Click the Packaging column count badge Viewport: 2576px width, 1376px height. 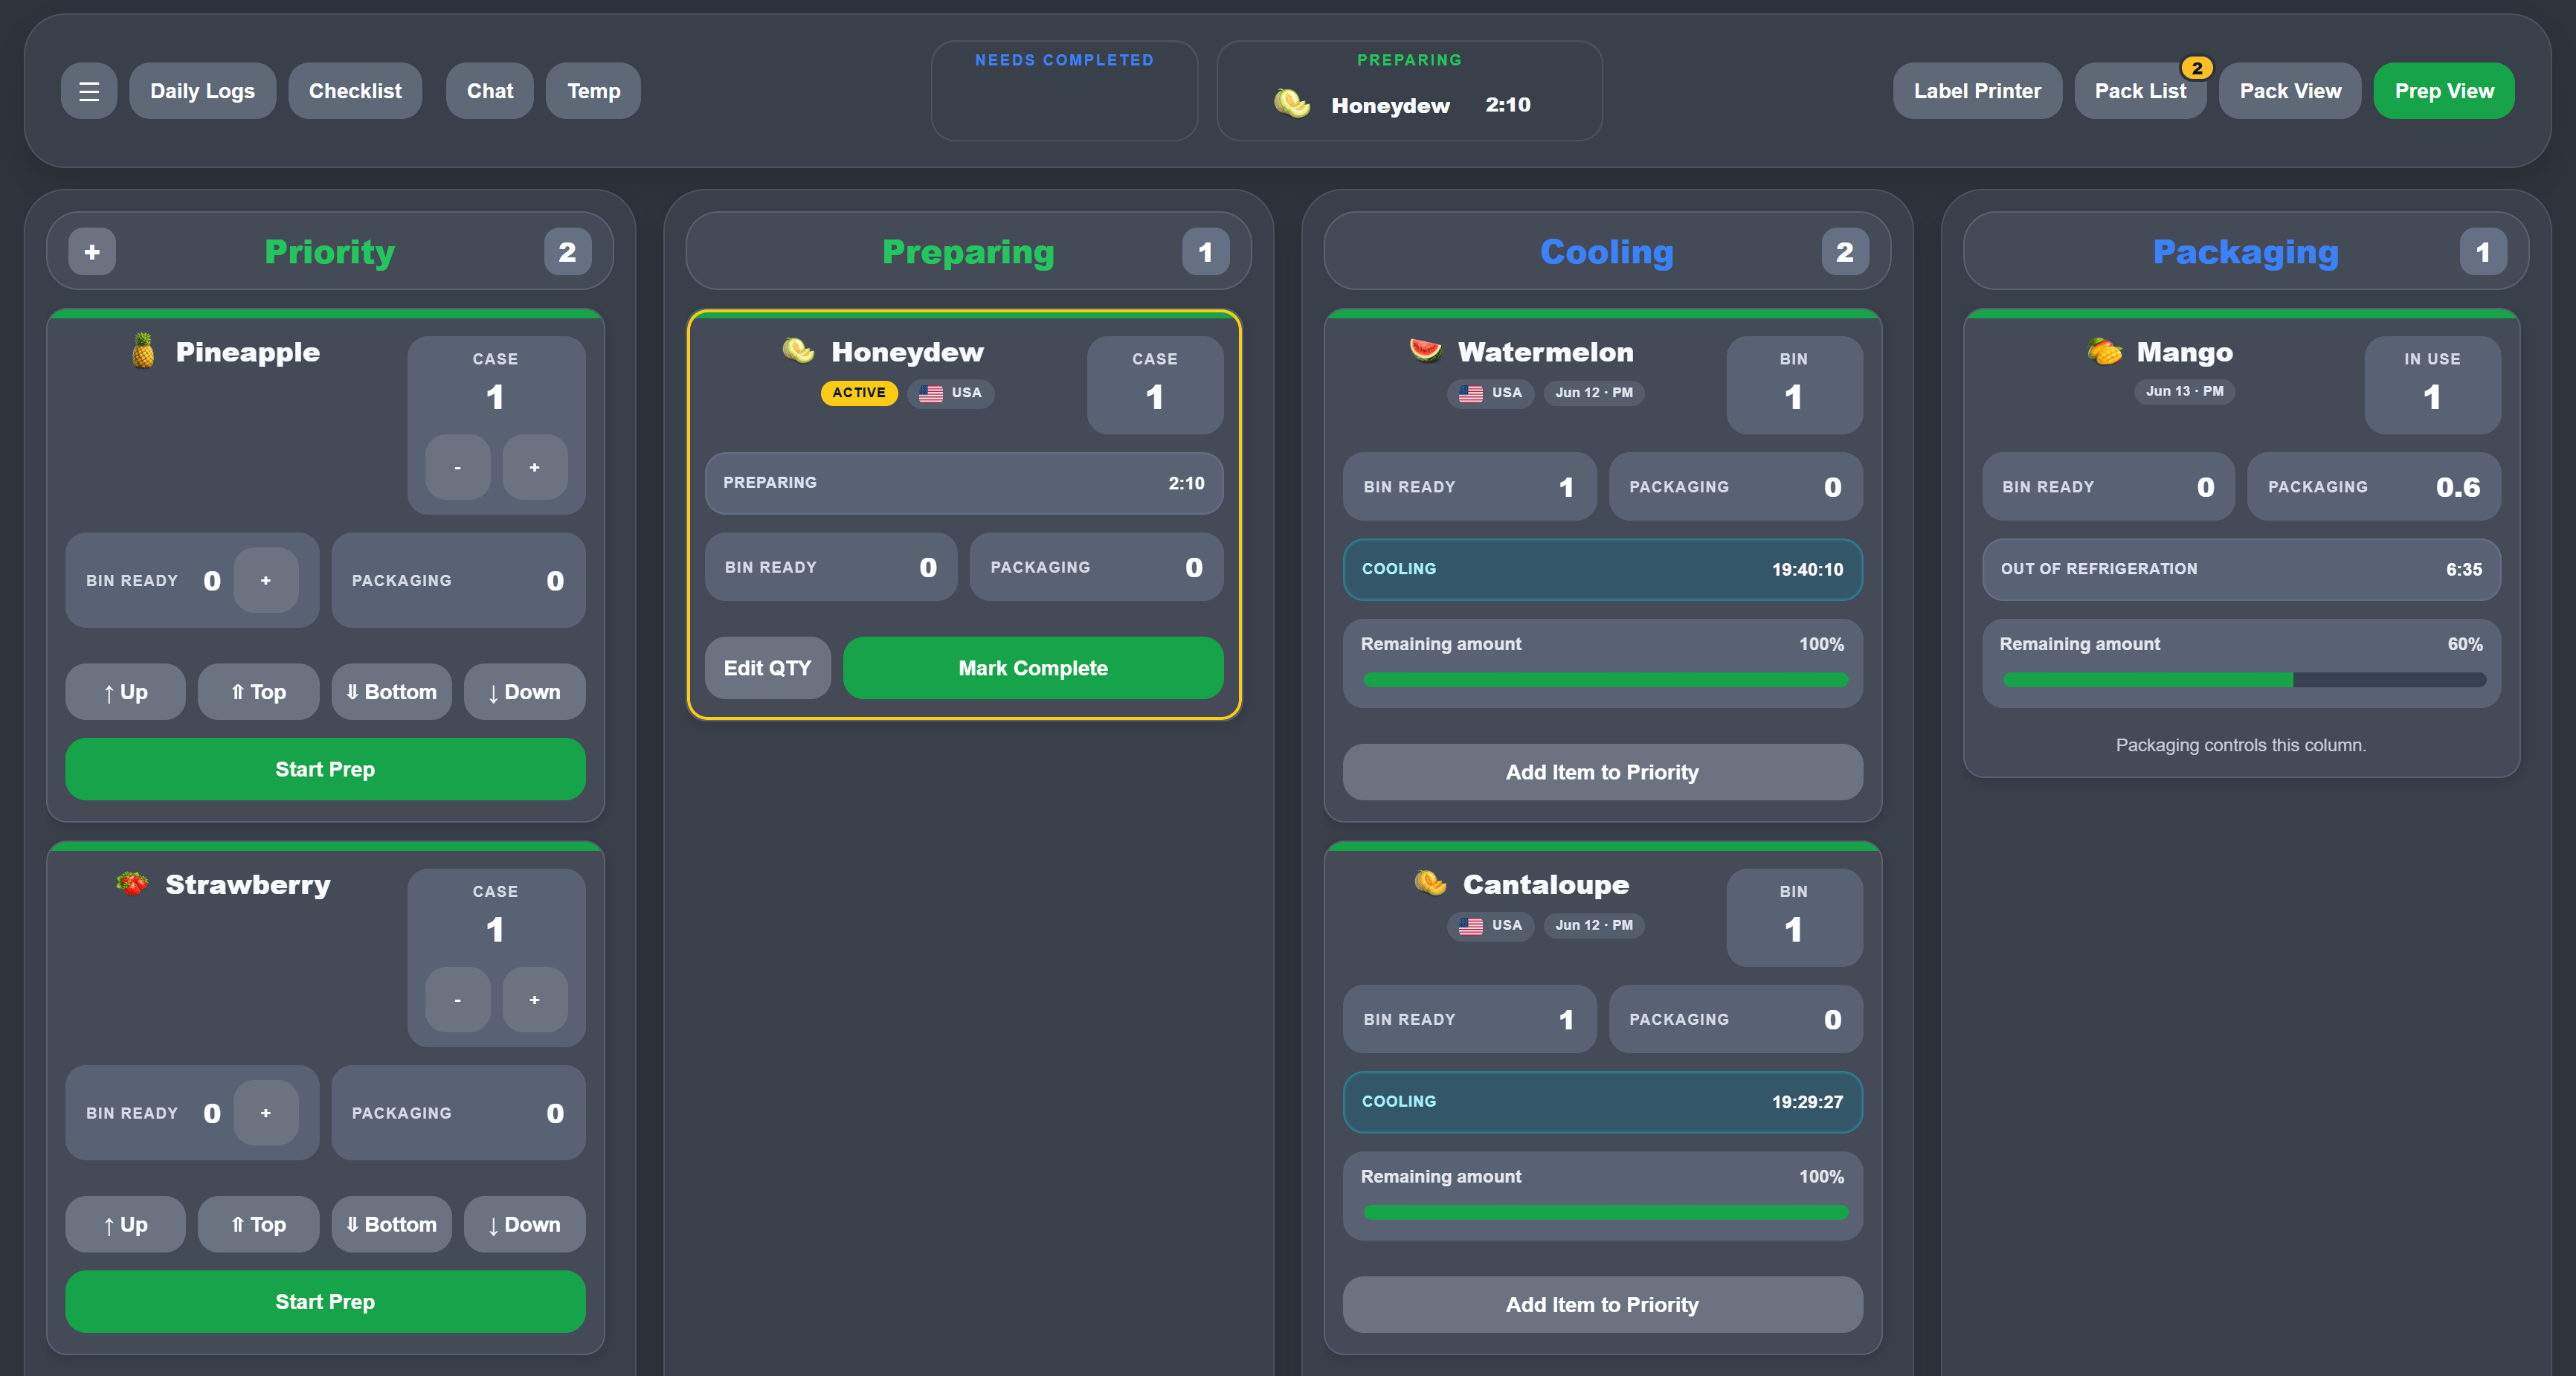2483,252
